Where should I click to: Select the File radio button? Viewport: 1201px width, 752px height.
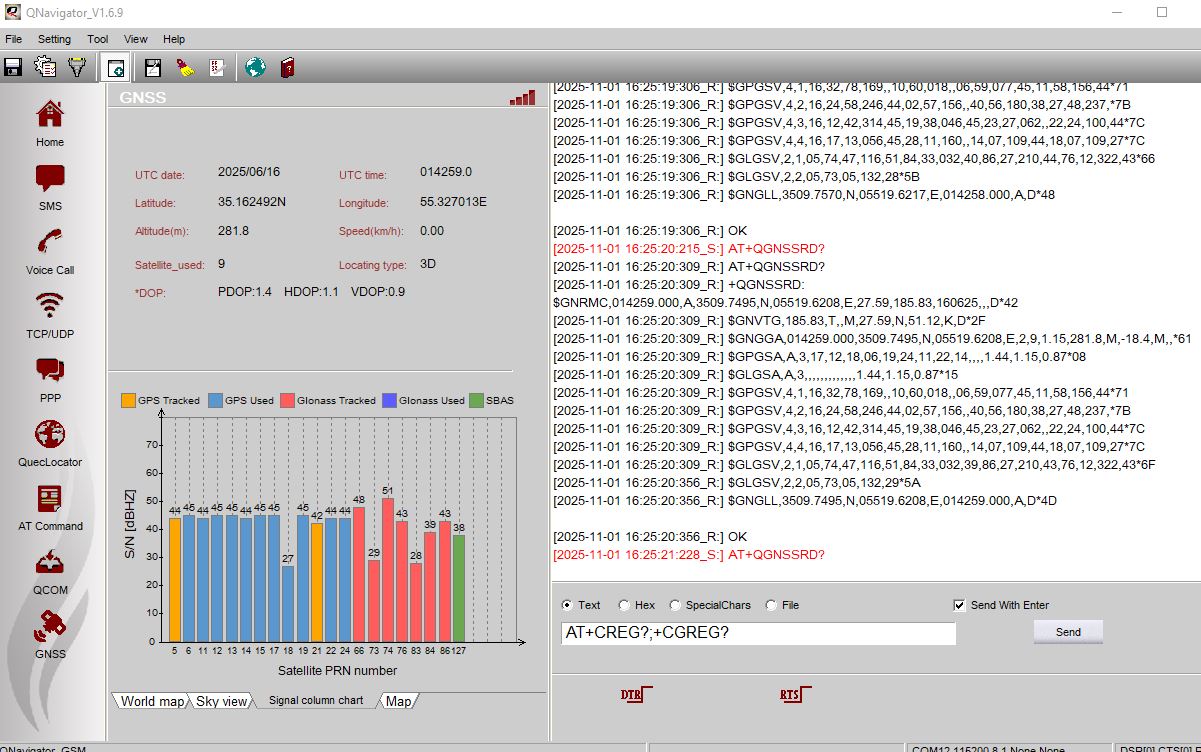(x=771, y=605)
